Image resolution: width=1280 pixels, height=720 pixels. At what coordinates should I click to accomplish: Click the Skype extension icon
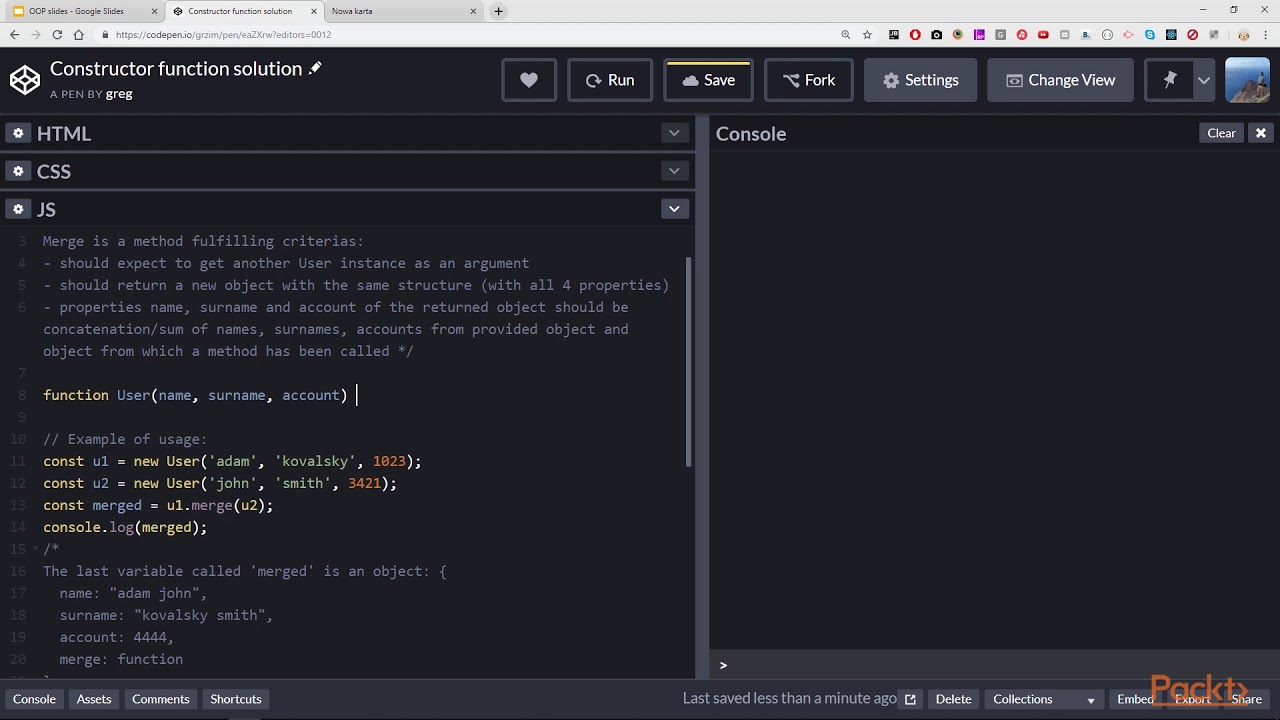(1150, 34)
